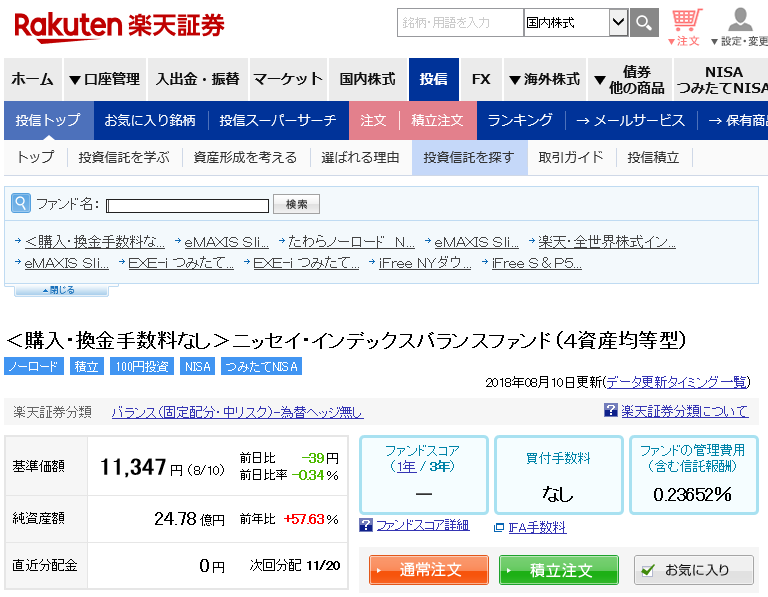Screen dimensions: 768x597
Task: Open the データ更新タイミング一覧 link
Action: click(x=677, y=382)
